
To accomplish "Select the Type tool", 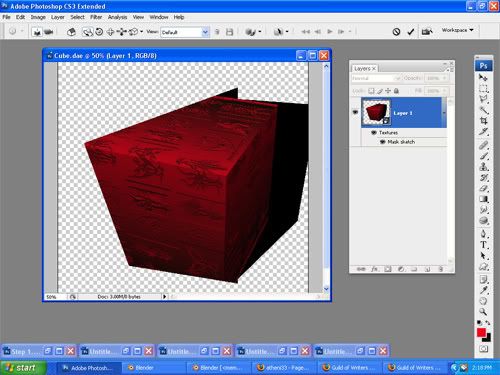I will pyautogui.click(x=483, y=245).
